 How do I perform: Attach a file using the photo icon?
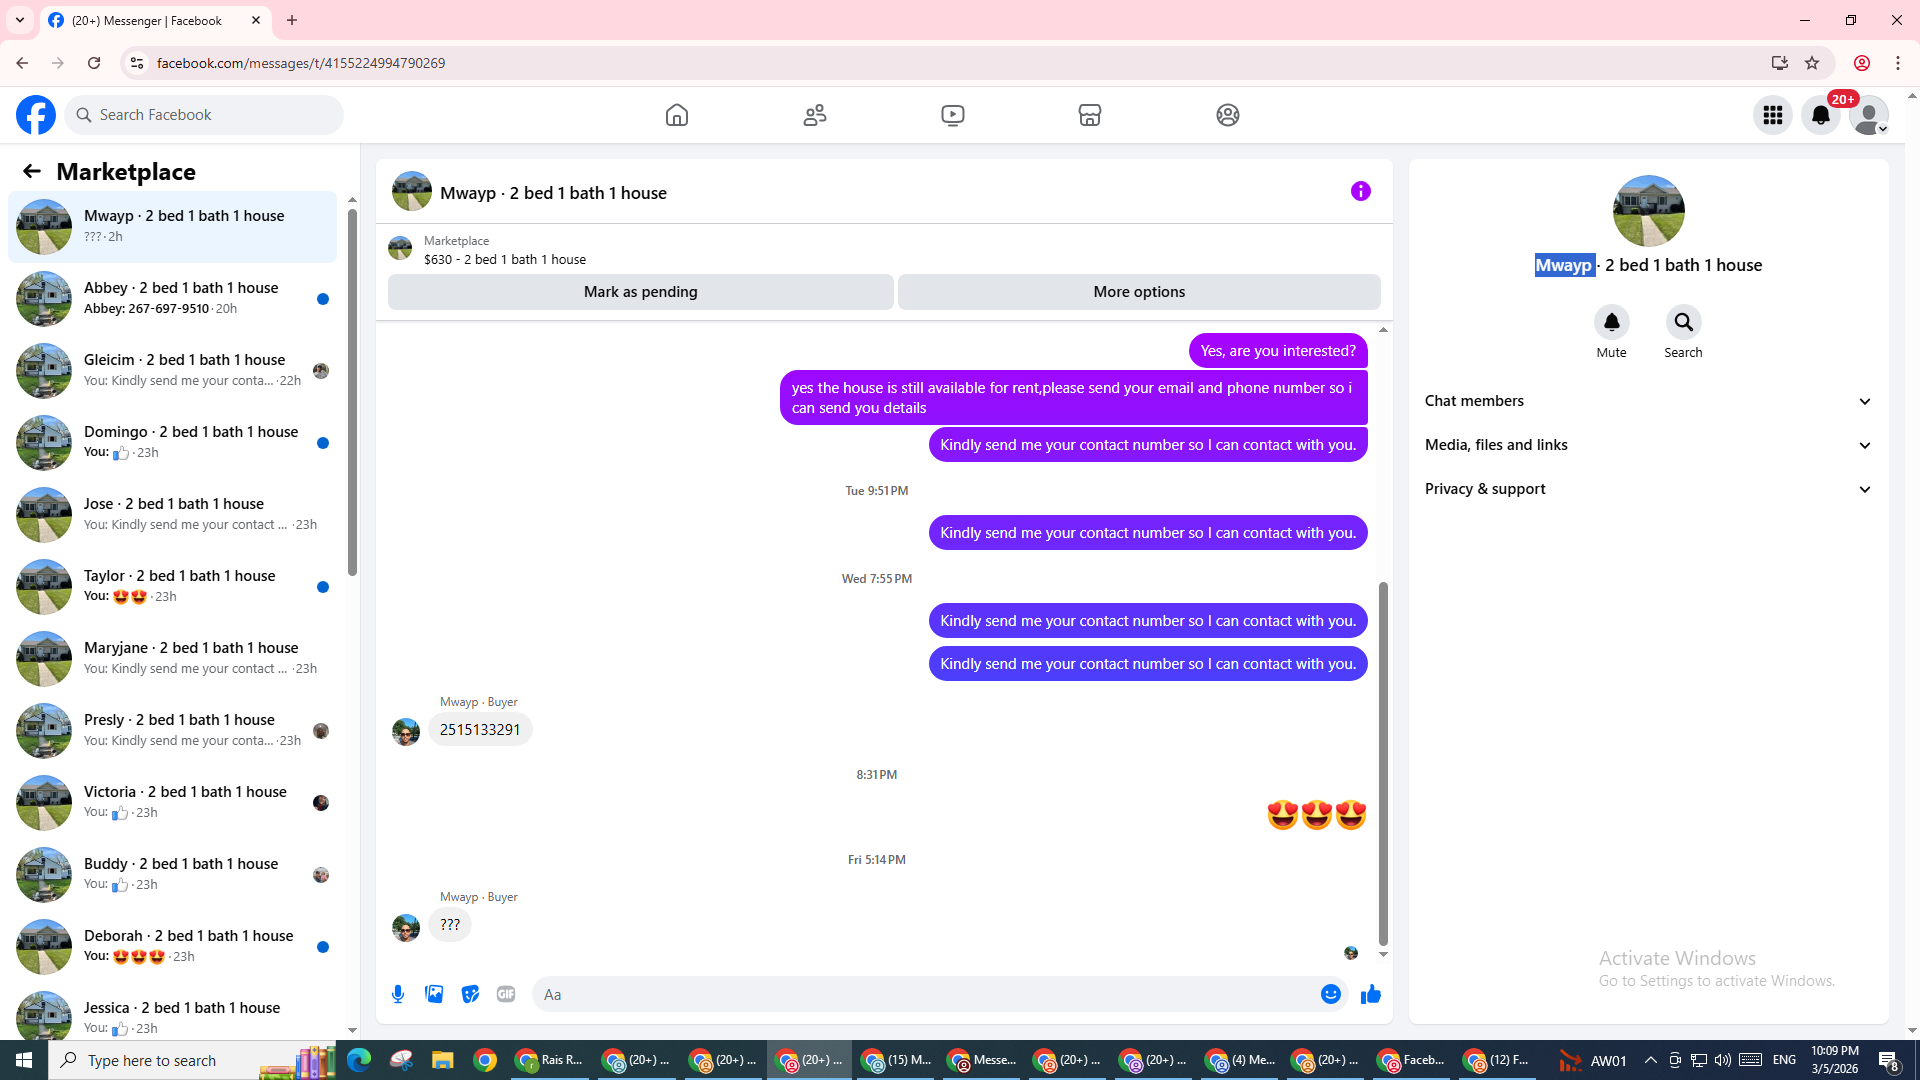[434, 994]
